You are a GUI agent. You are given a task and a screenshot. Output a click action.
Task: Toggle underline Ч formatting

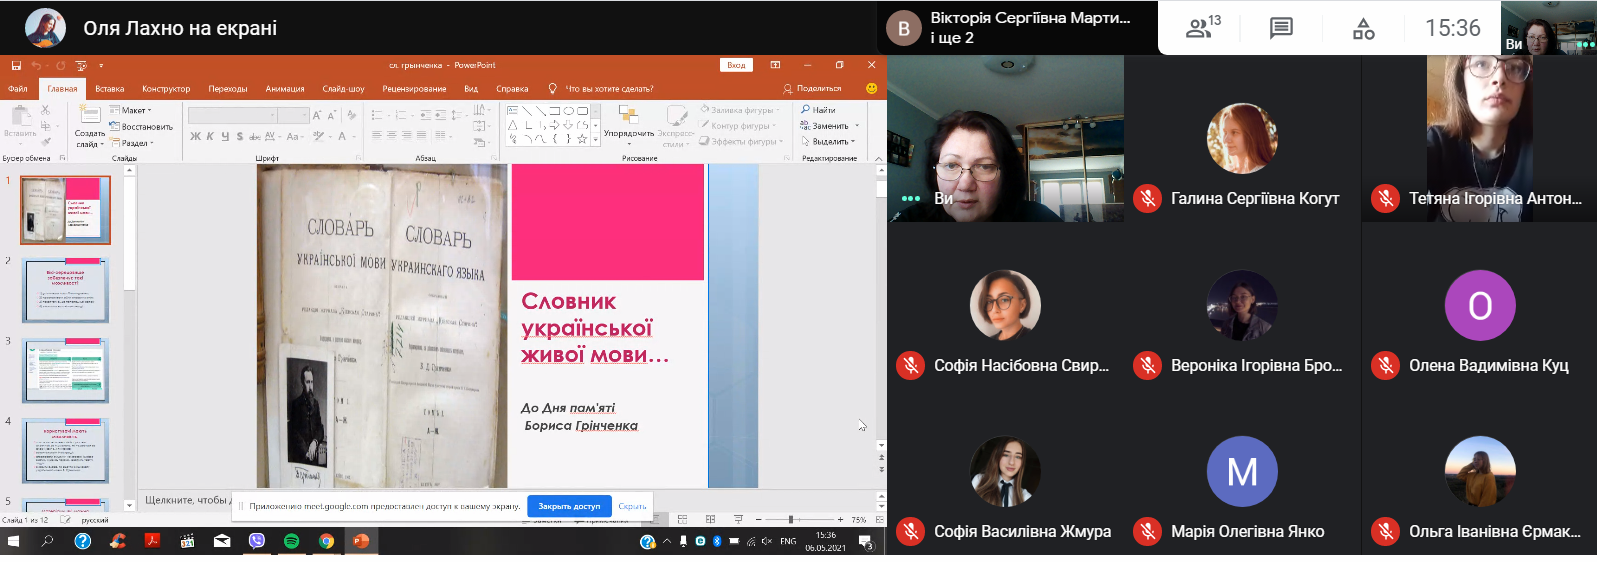225,136
